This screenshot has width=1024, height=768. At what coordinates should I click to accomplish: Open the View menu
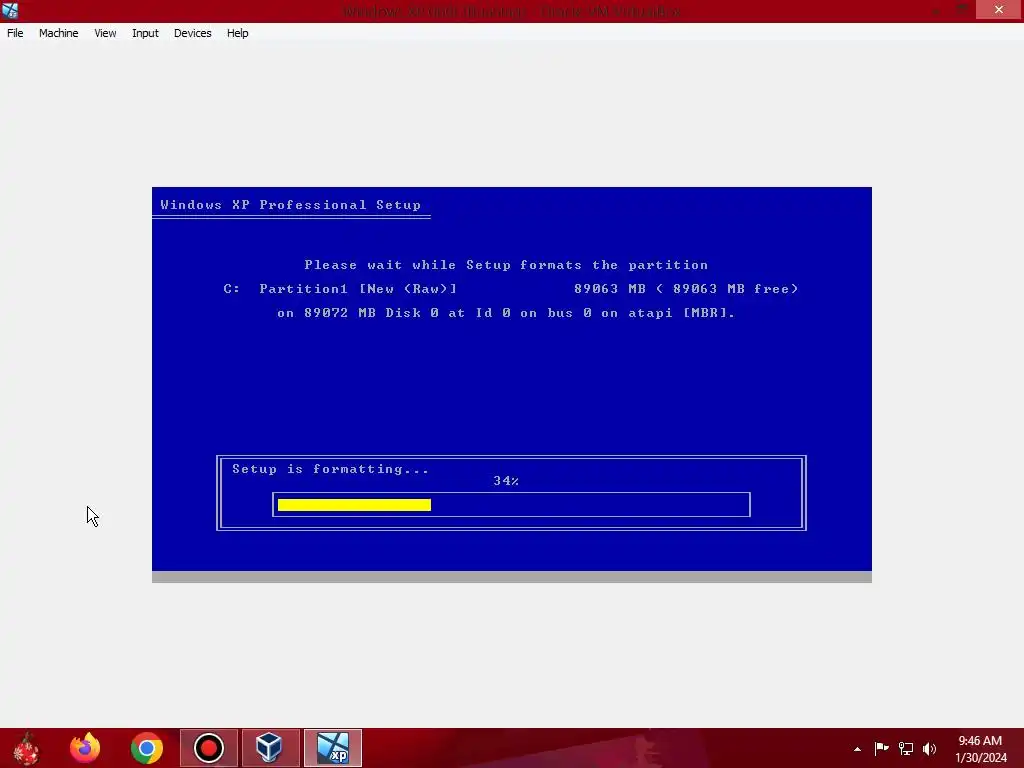[105, 33]
